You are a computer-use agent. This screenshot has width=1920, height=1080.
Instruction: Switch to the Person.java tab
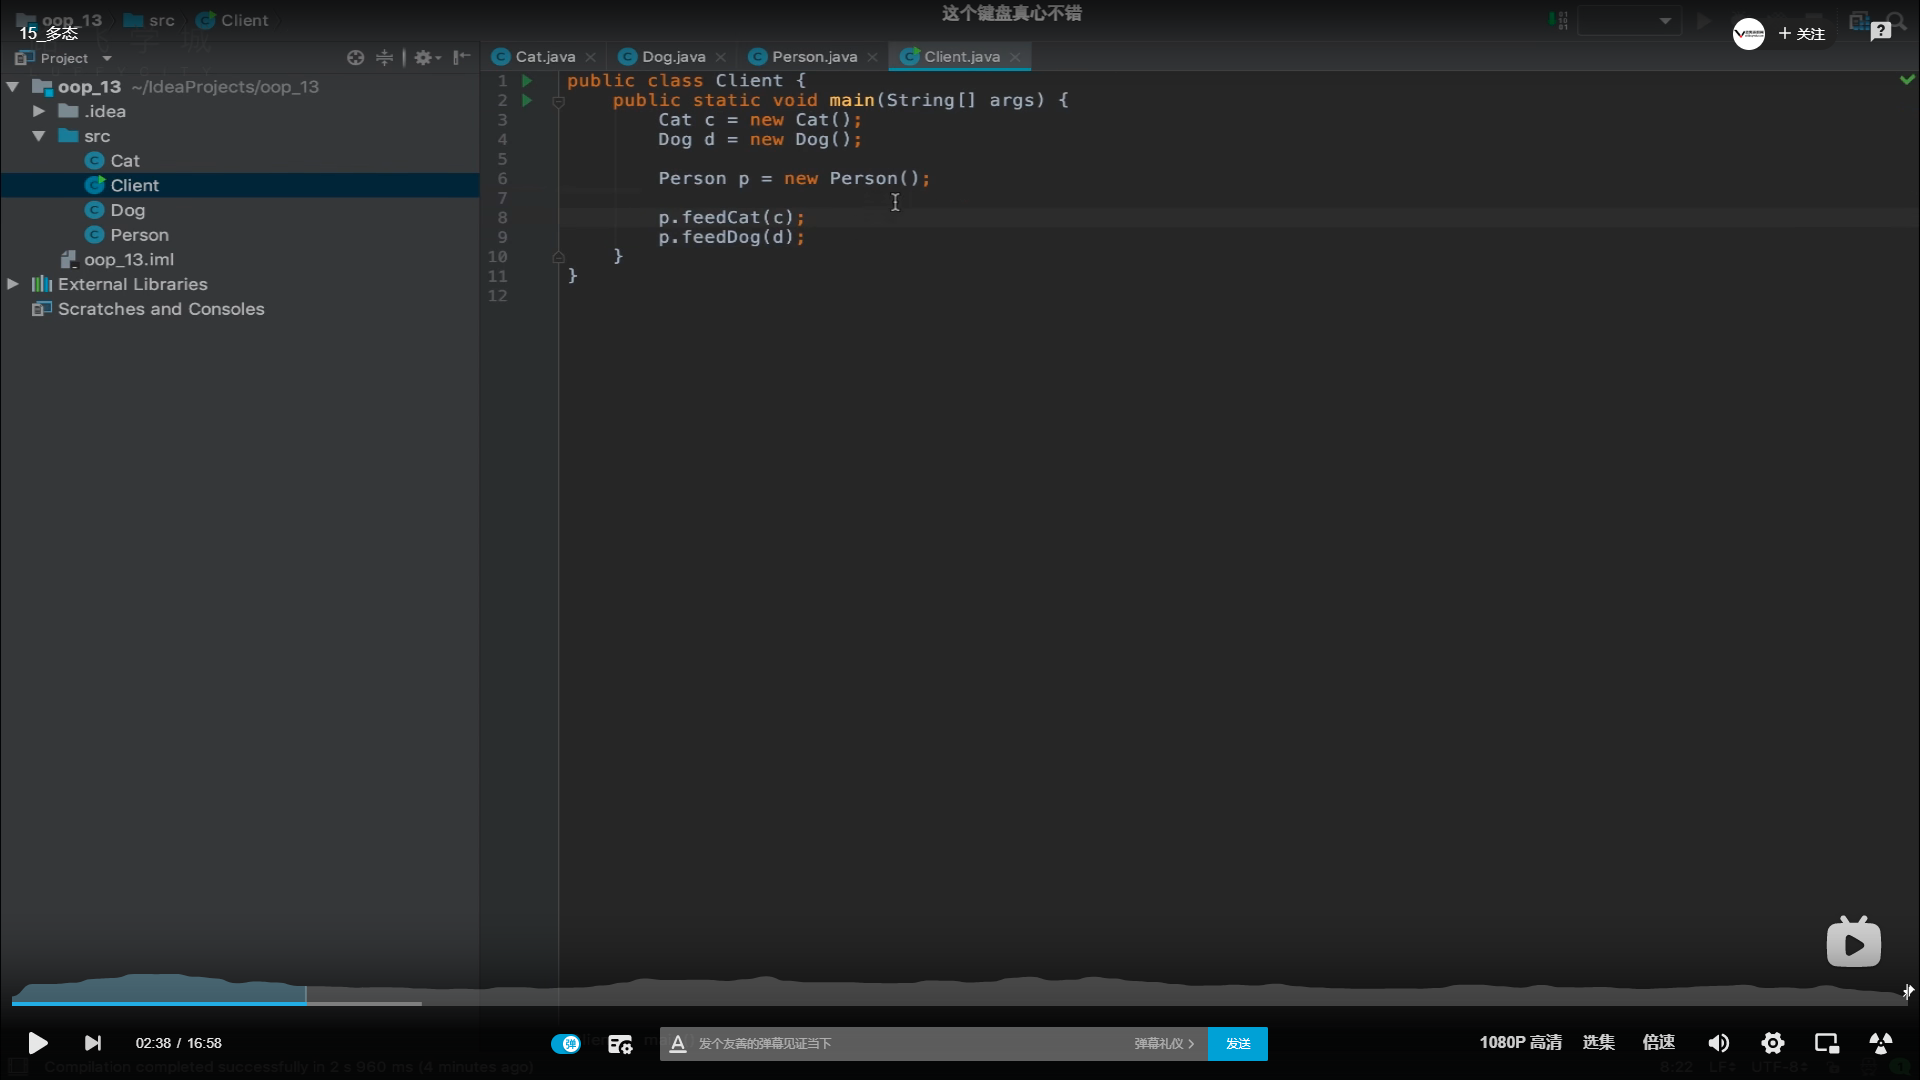pyautogui.click(x=813, y=57)
